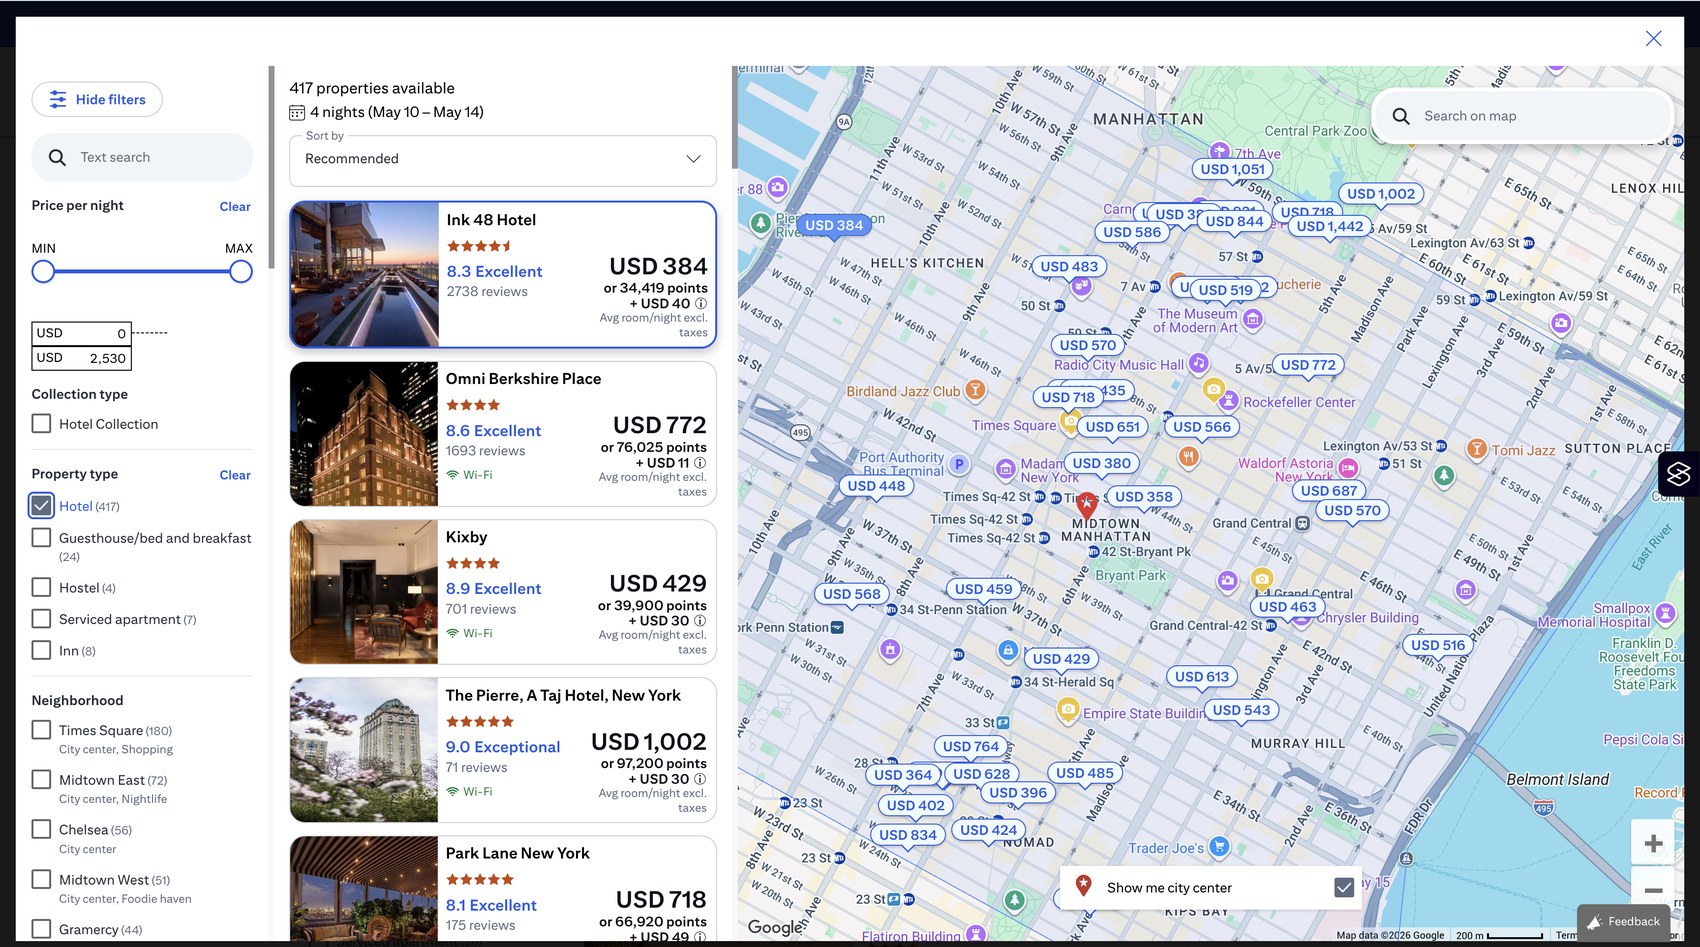Open the Ink 48 Hotel photo

(x=364, y=275)
